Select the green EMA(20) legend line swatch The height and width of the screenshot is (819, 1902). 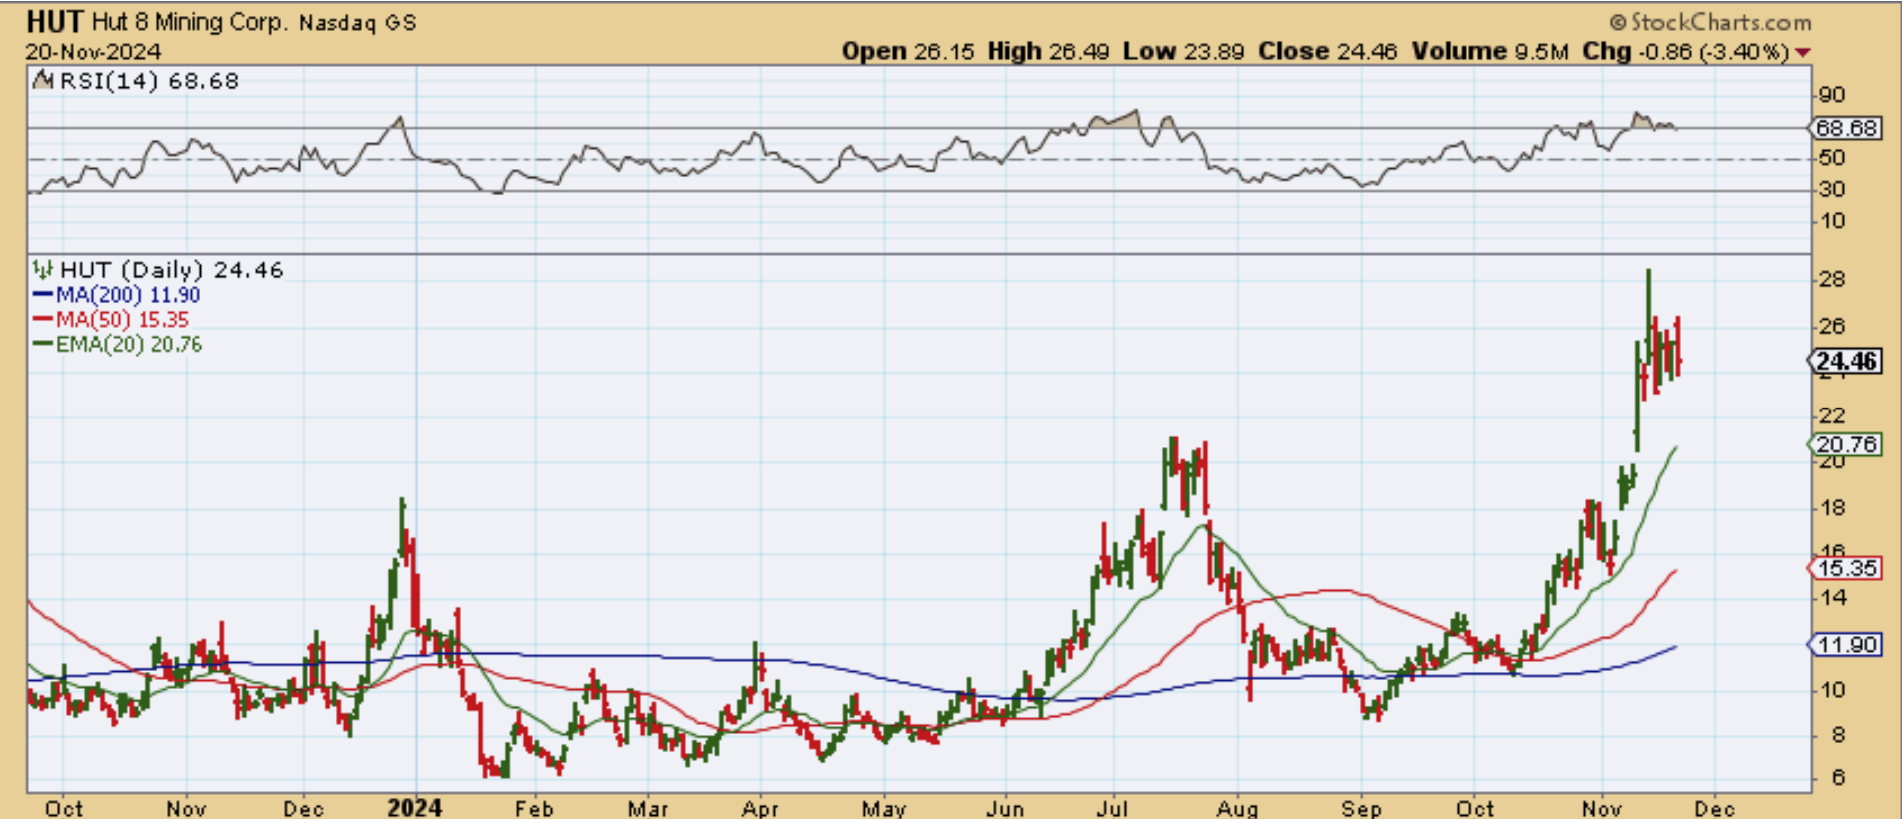[x=42, y=344]
